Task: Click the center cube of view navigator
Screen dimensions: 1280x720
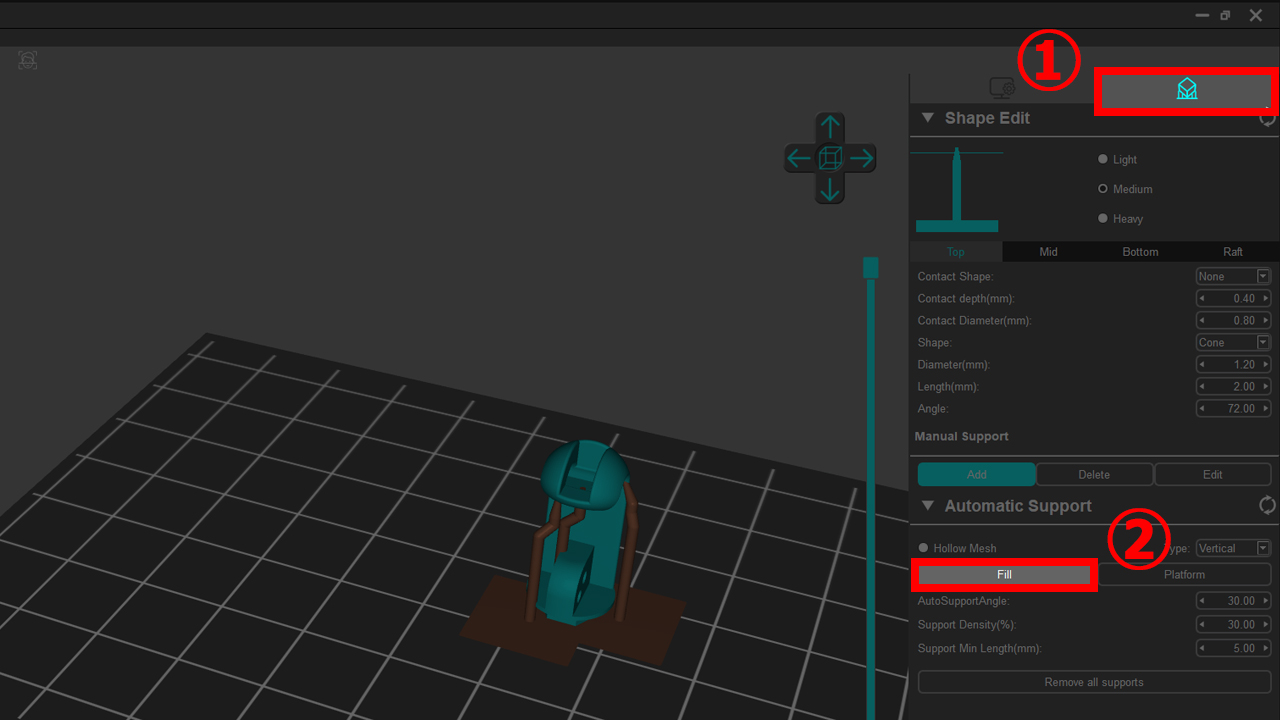Action: pos(830,158)
